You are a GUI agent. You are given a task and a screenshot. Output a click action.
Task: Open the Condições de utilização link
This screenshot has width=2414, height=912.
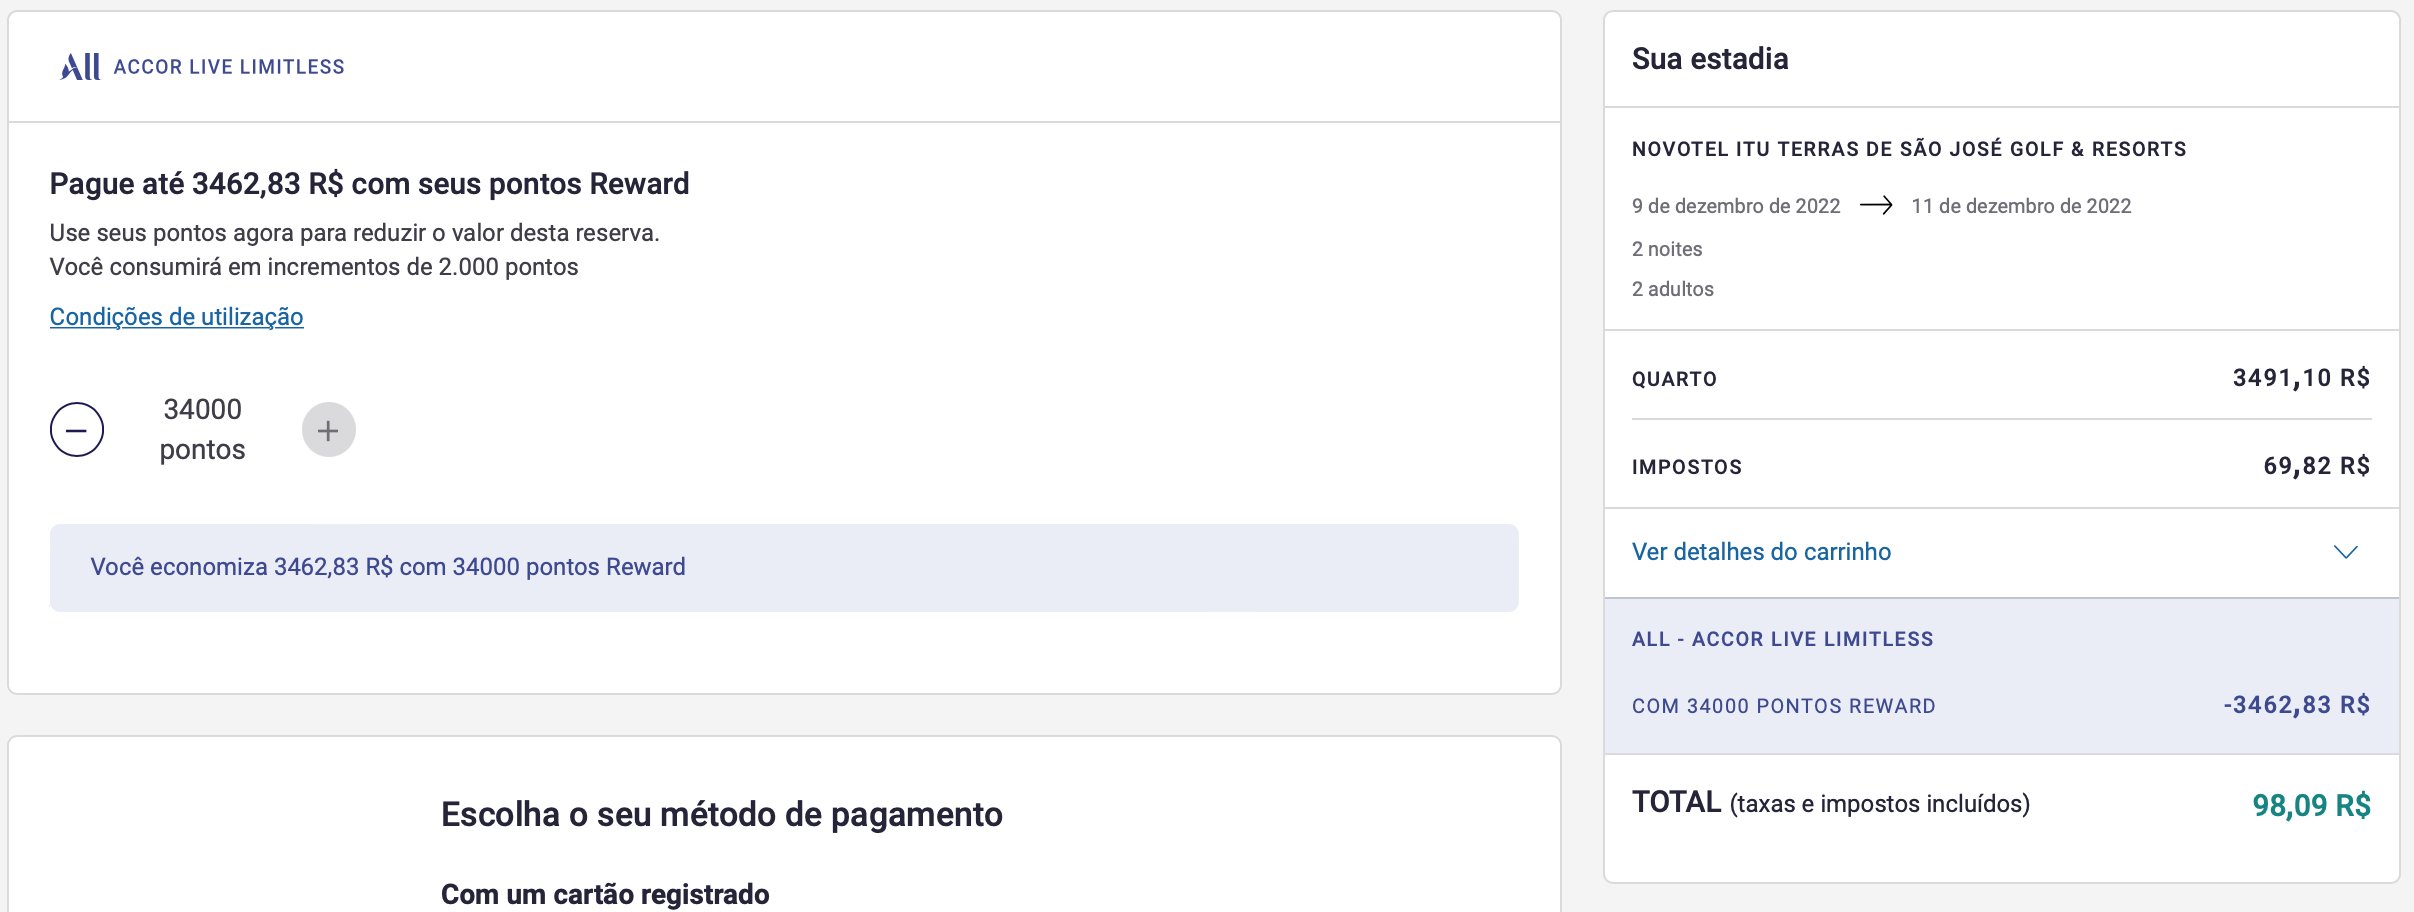click(176, 317)
